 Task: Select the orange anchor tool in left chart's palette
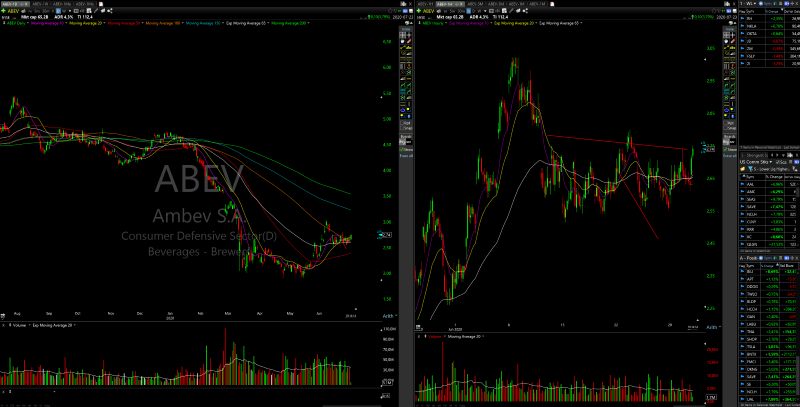pos(409,66)
